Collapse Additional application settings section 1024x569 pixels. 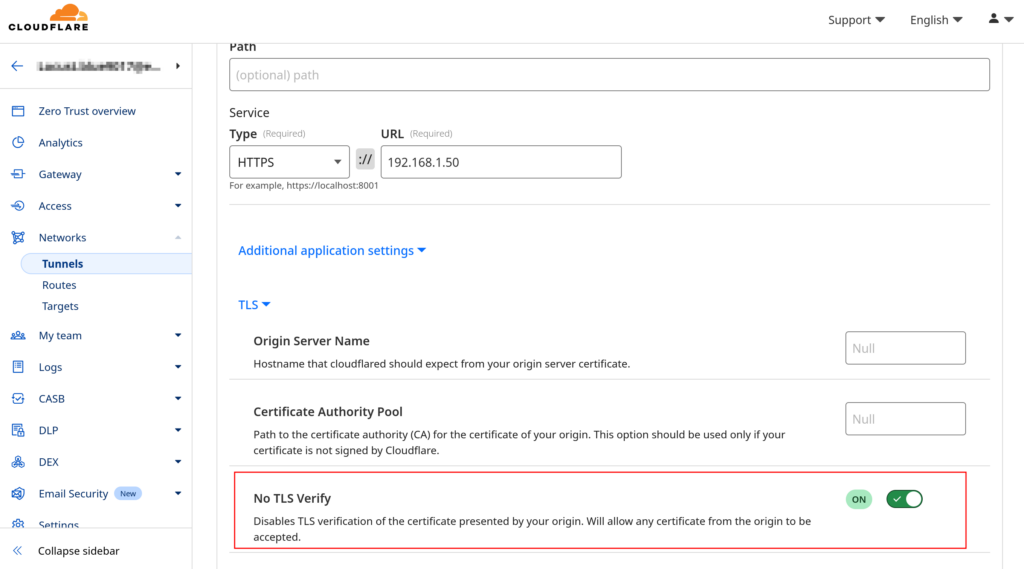(x=332, y=250)
